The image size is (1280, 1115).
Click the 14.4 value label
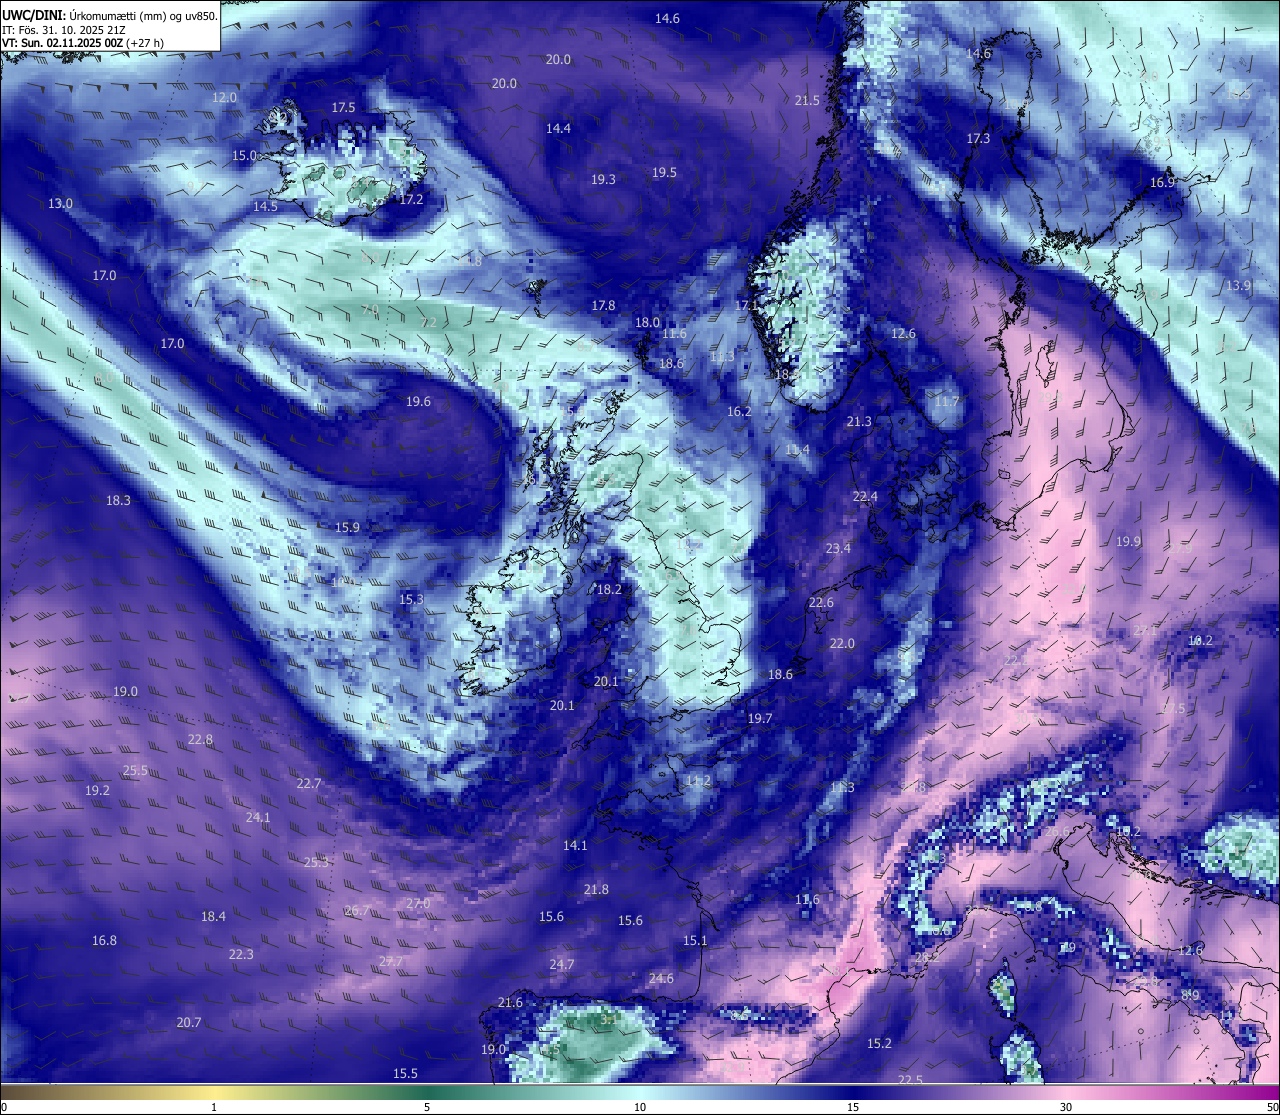coord(558,129)
